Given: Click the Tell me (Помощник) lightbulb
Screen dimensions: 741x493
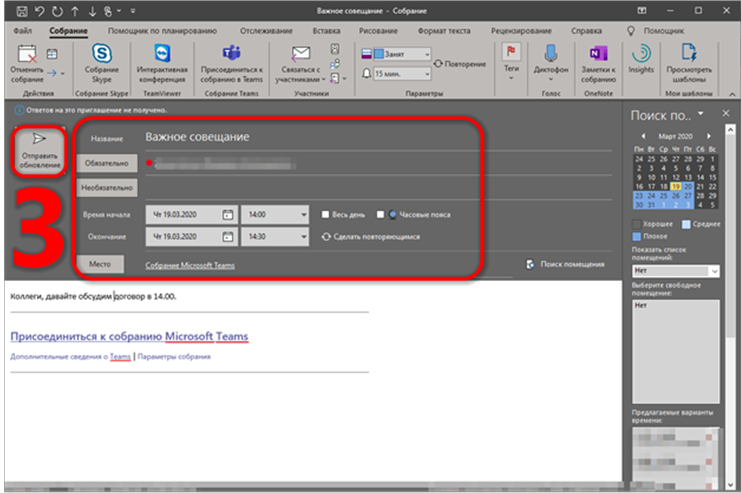Looking at the screenshot, I should [630, 31].
